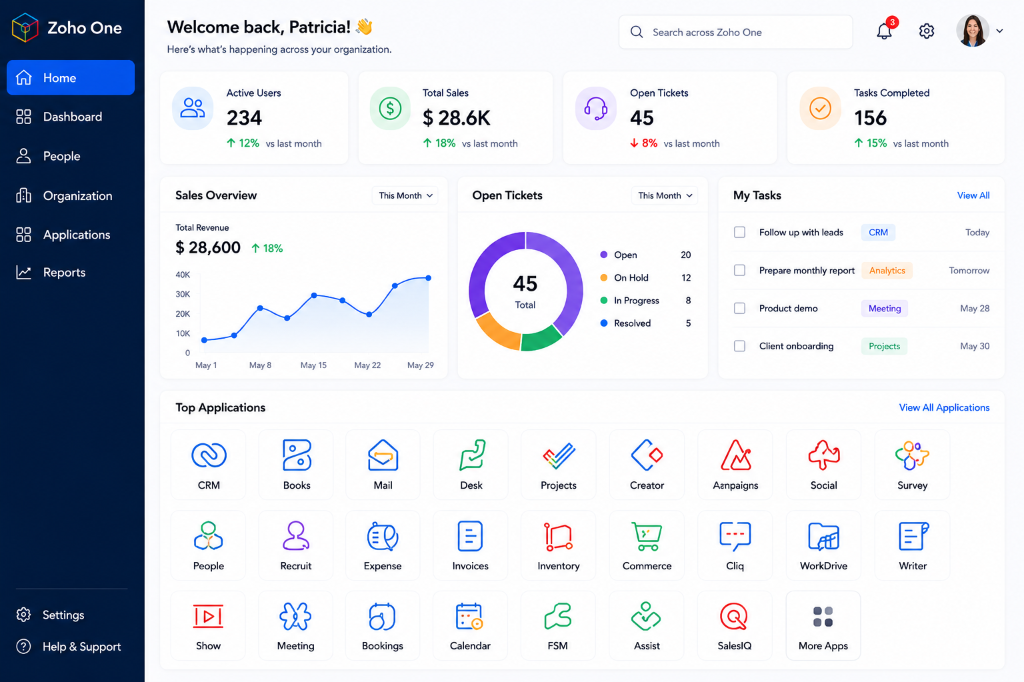Tick the Product demo task checkbox

(x=739, y=308)
